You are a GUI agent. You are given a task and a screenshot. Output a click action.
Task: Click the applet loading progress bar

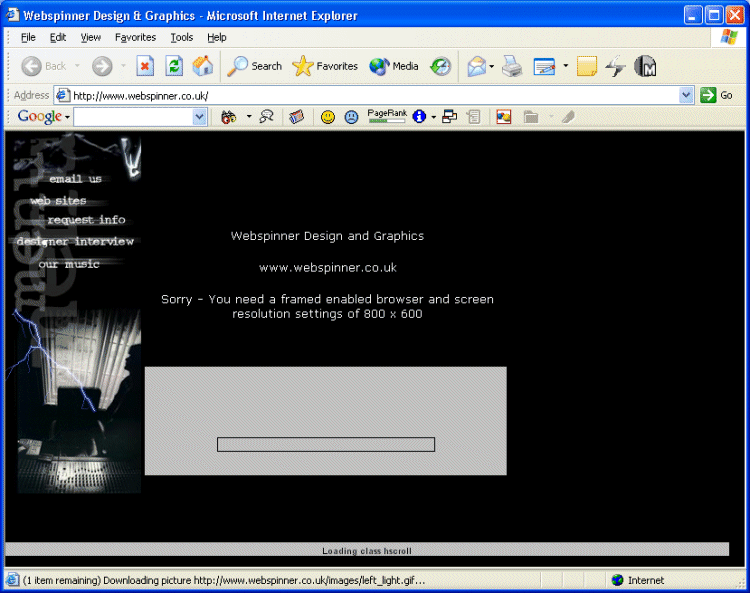(x=326, y=444)
